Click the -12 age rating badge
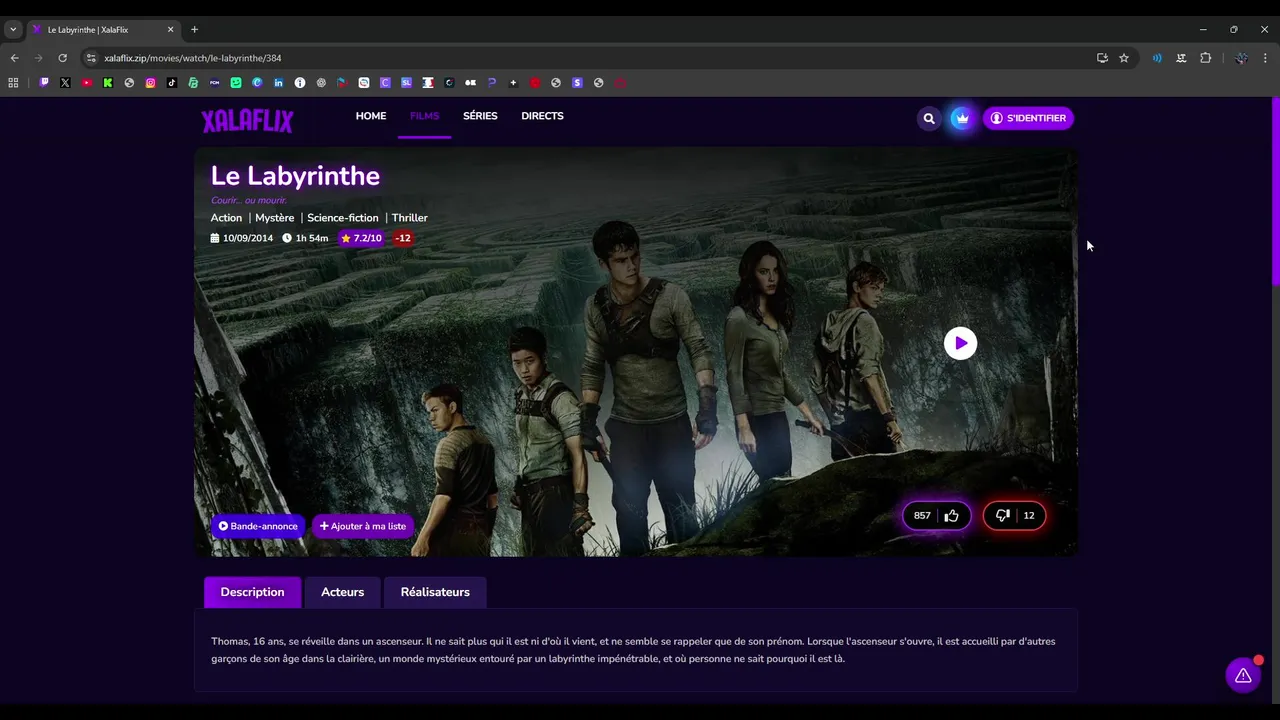The image size is (1280, 720). coord(403,238)
